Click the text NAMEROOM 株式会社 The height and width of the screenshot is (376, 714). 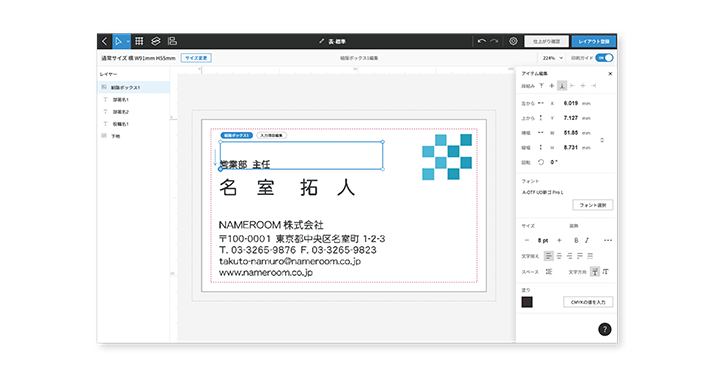[x=271, y=225]
